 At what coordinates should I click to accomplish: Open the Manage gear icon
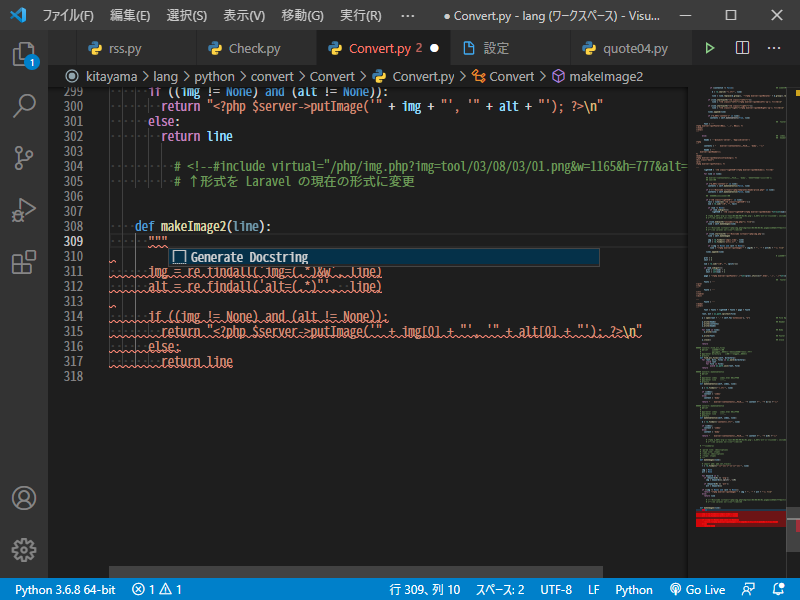[24, 549]
